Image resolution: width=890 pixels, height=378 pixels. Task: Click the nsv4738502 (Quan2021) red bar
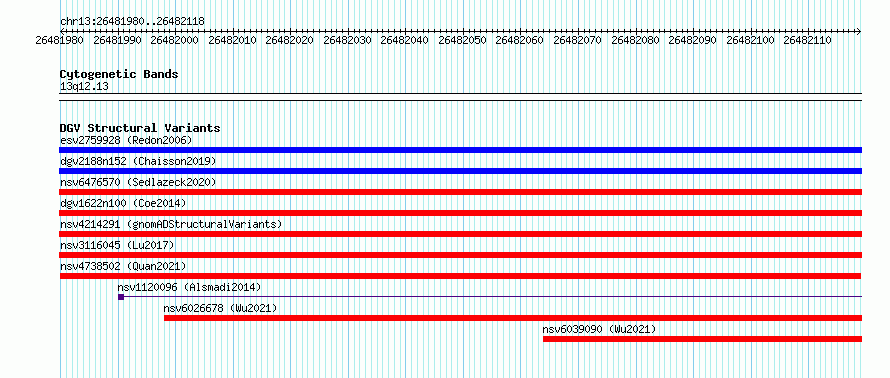[x=460, y=276]
